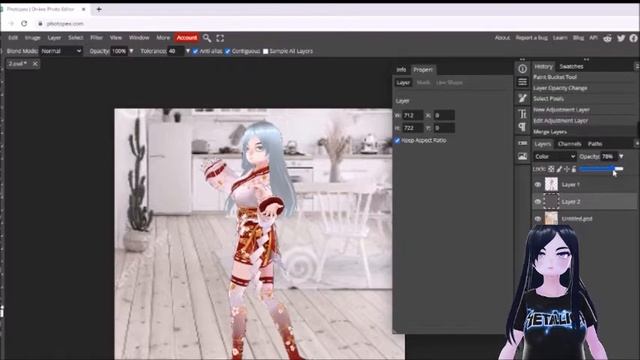The height and width of the screenshot is (360, 640).
Task: Open the API link
Action: 593,38
